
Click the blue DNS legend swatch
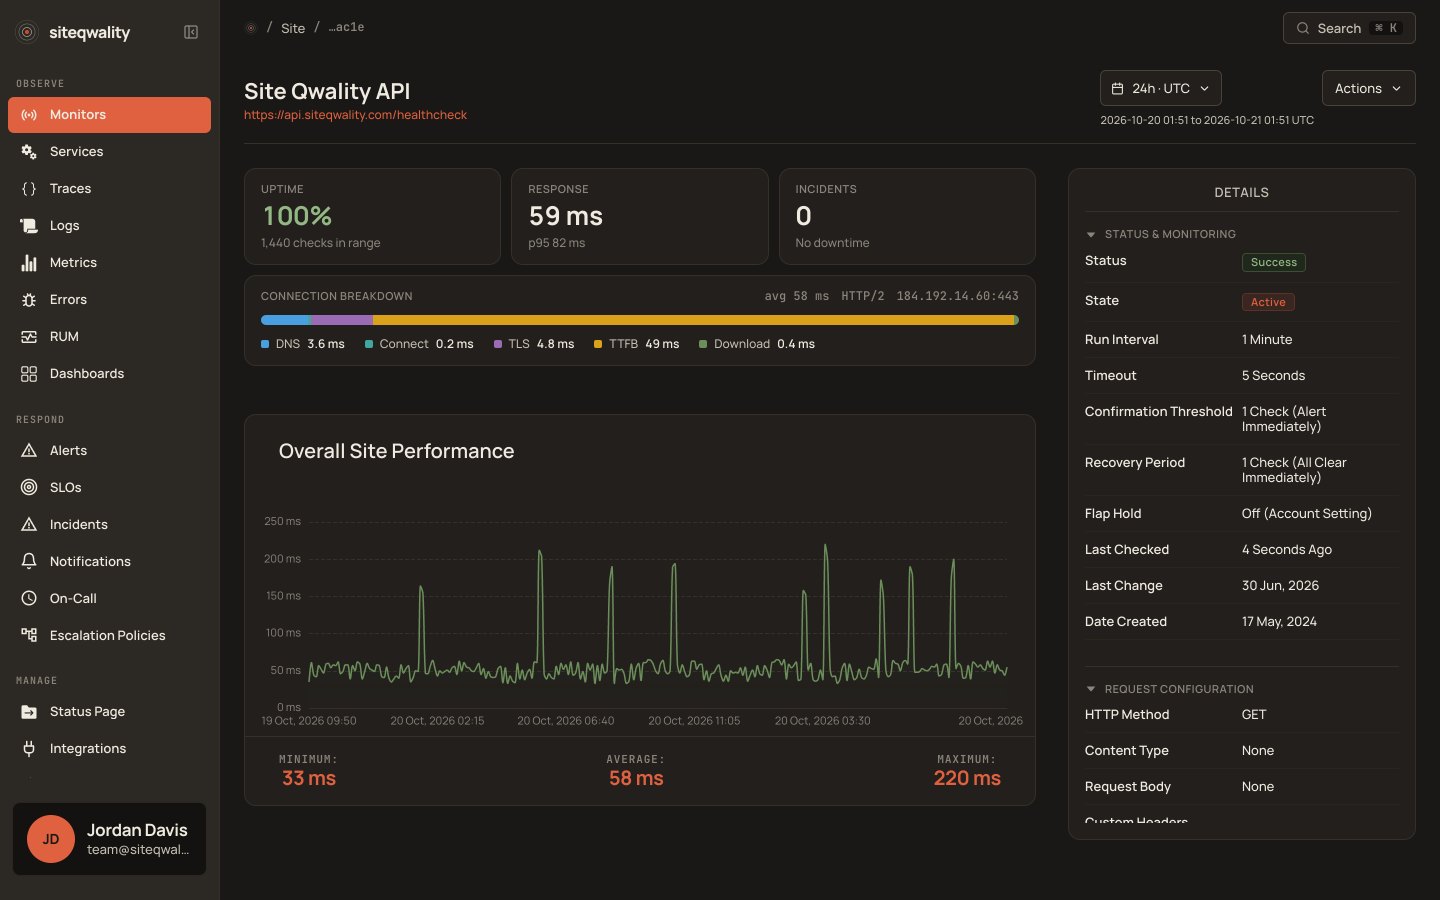click(265, 344)
